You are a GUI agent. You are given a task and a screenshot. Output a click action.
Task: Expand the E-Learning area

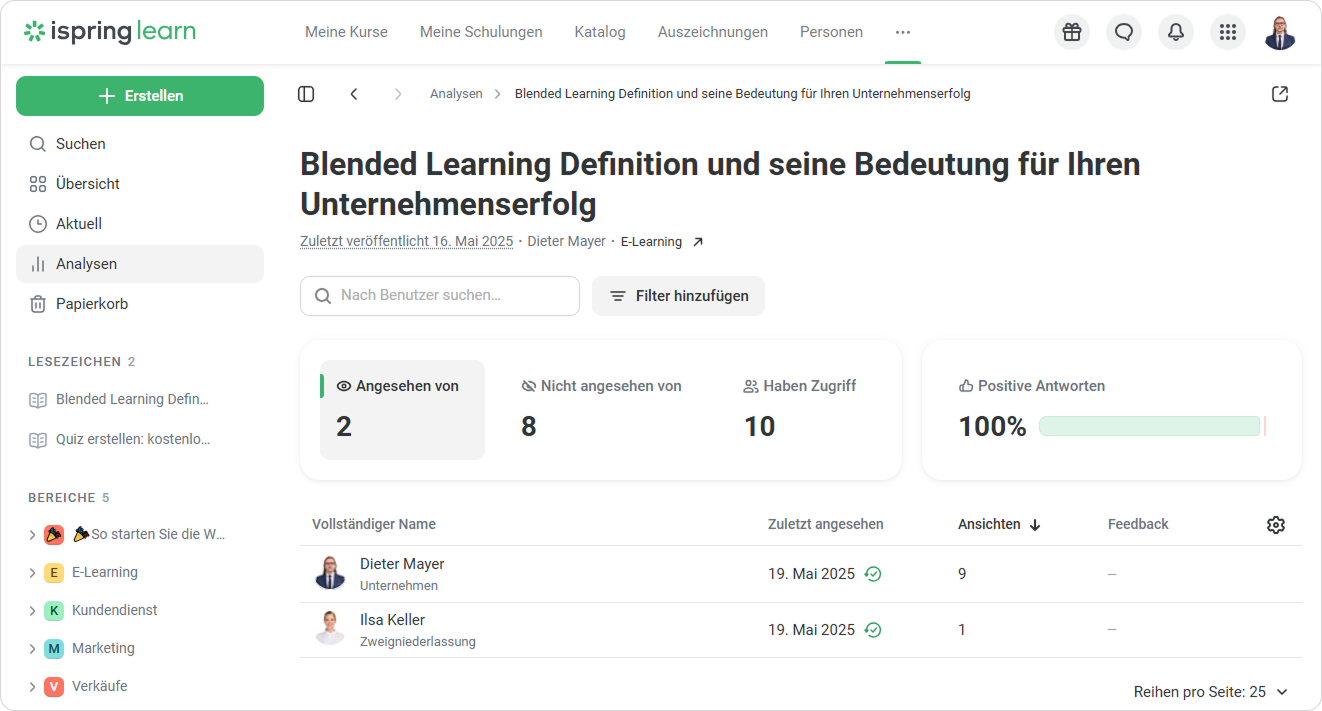32,573
